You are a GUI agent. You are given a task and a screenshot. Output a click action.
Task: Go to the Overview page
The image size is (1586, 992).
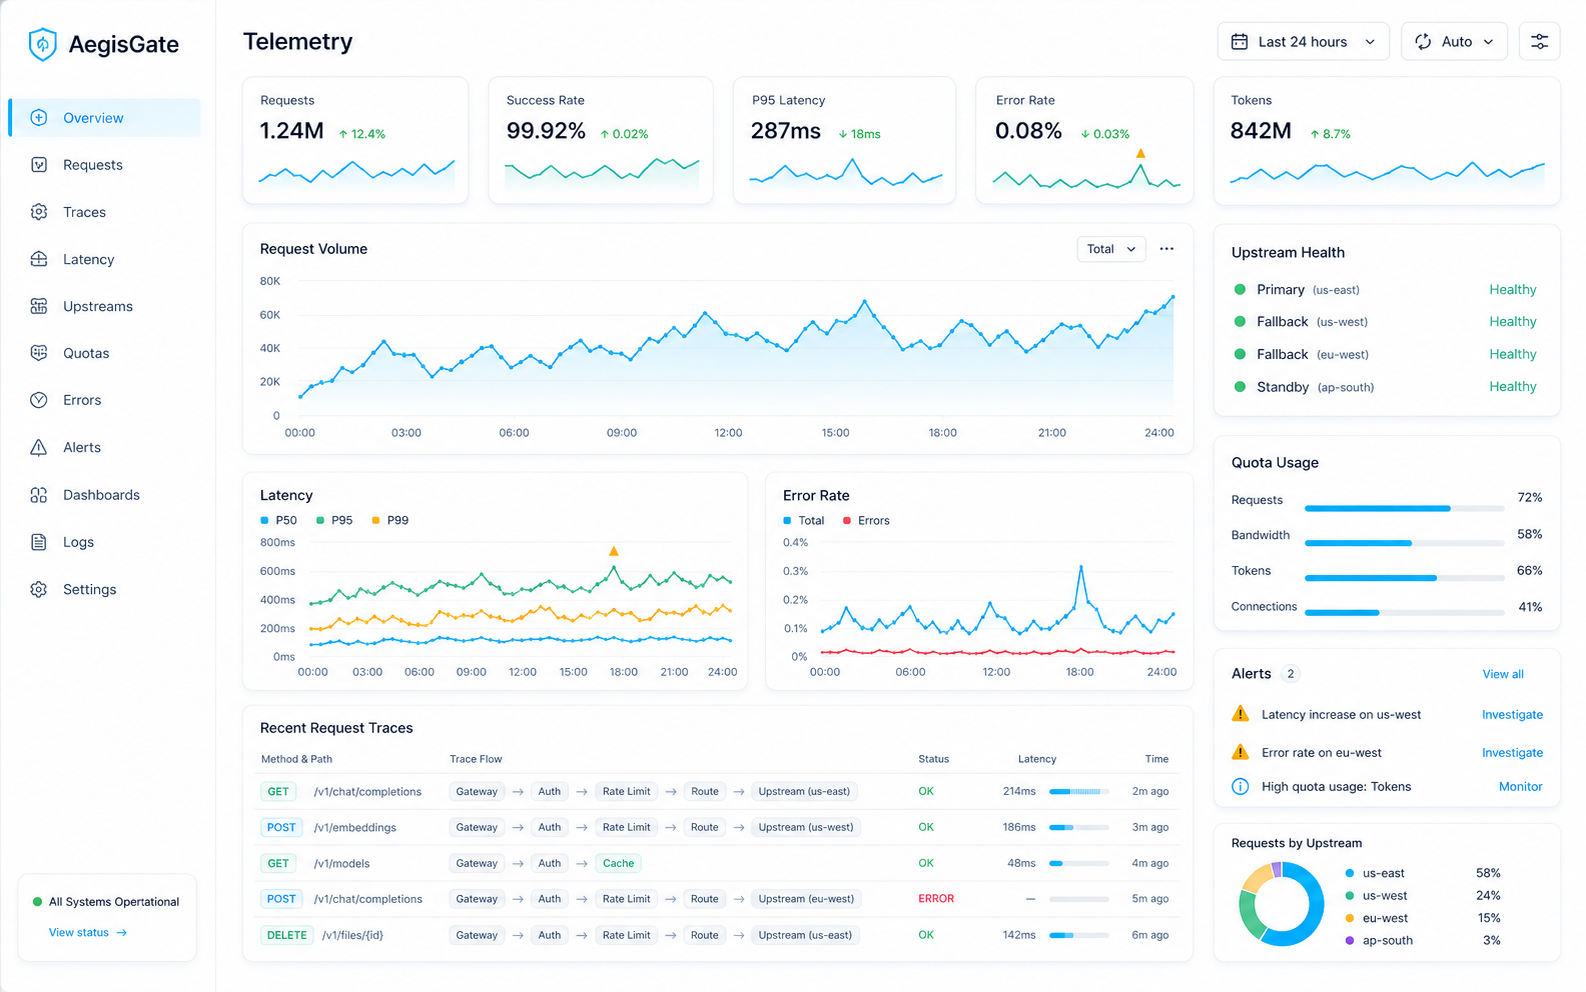pos(104,118)
